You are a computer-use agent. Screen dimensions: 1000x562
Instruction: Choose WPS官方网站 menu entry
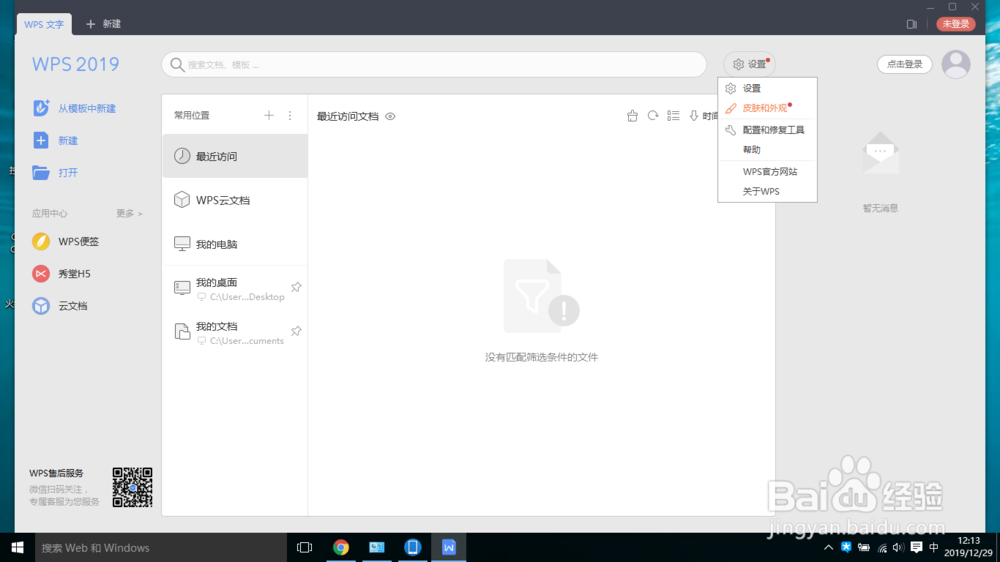767,171
